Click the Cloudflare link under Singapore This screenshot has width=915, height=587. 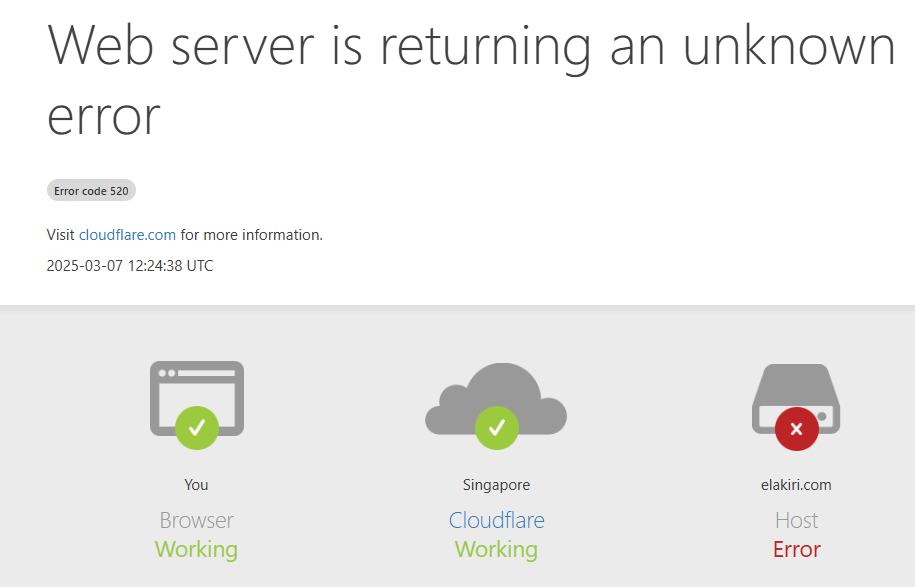click(497, 520)
